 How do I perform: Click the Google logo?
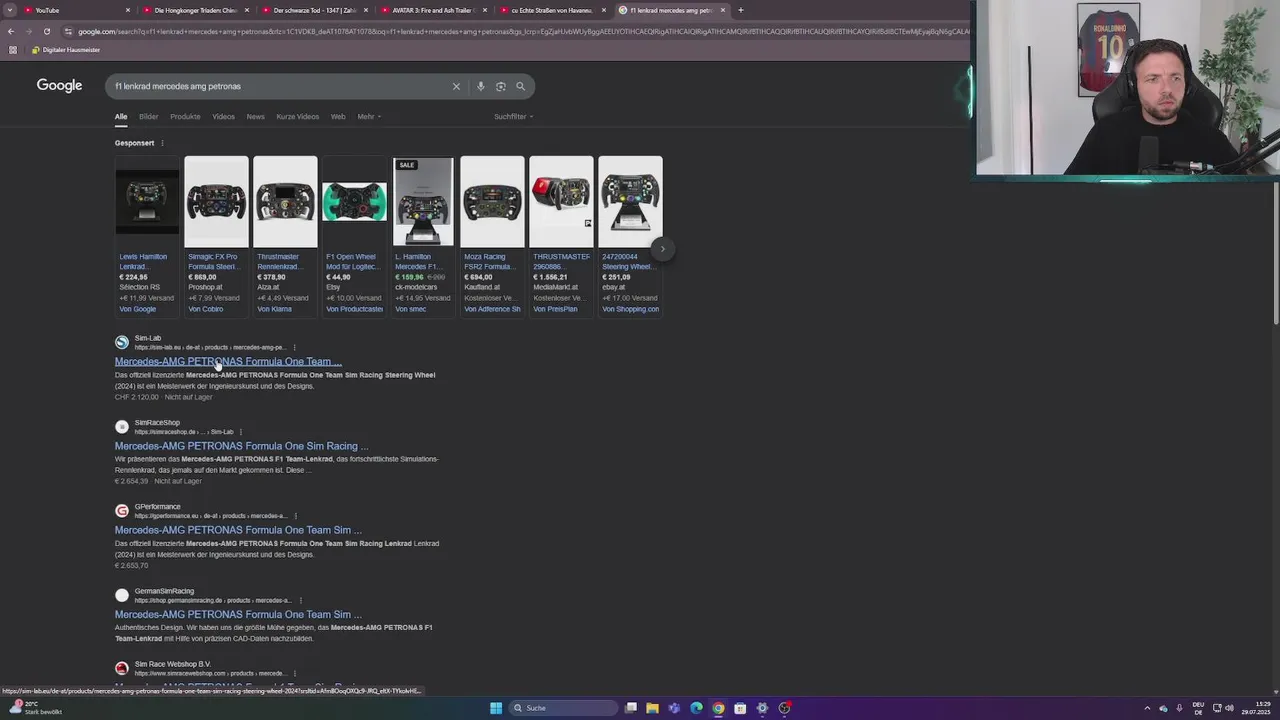click(x=59, y=86)
